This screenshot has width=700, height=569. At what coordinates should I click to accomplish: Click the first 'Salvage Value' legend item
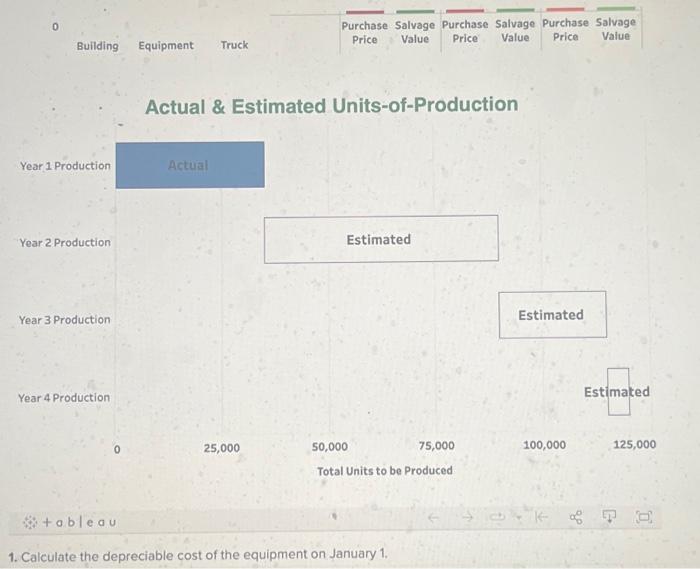point(415,32)
